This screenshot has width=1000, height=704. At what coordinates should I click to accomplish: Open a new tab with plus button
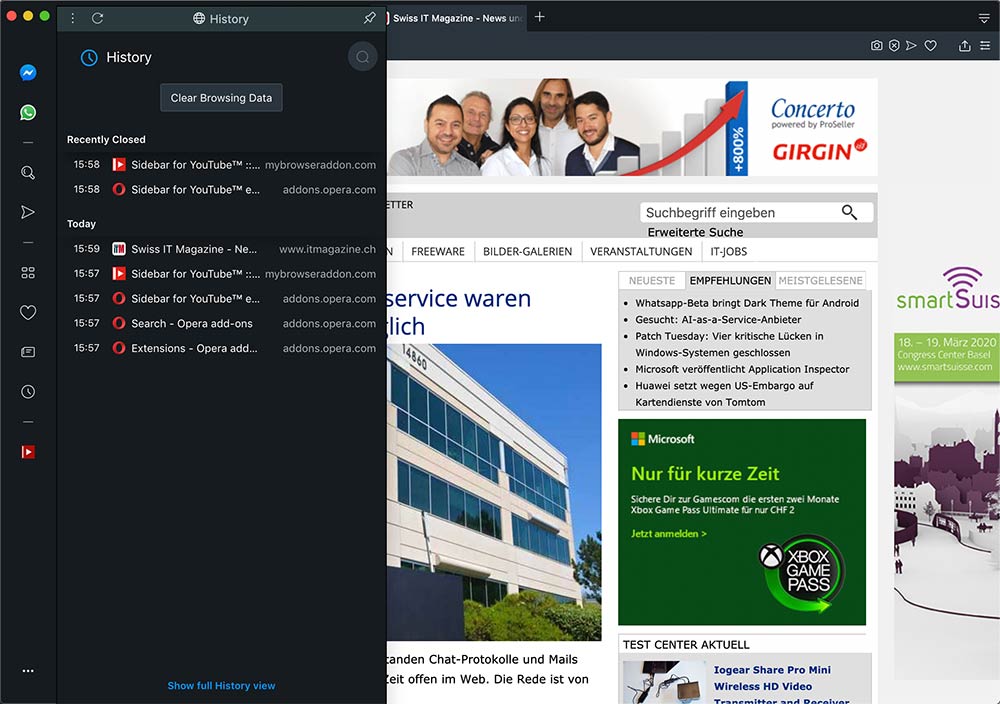tap(540, 17)
